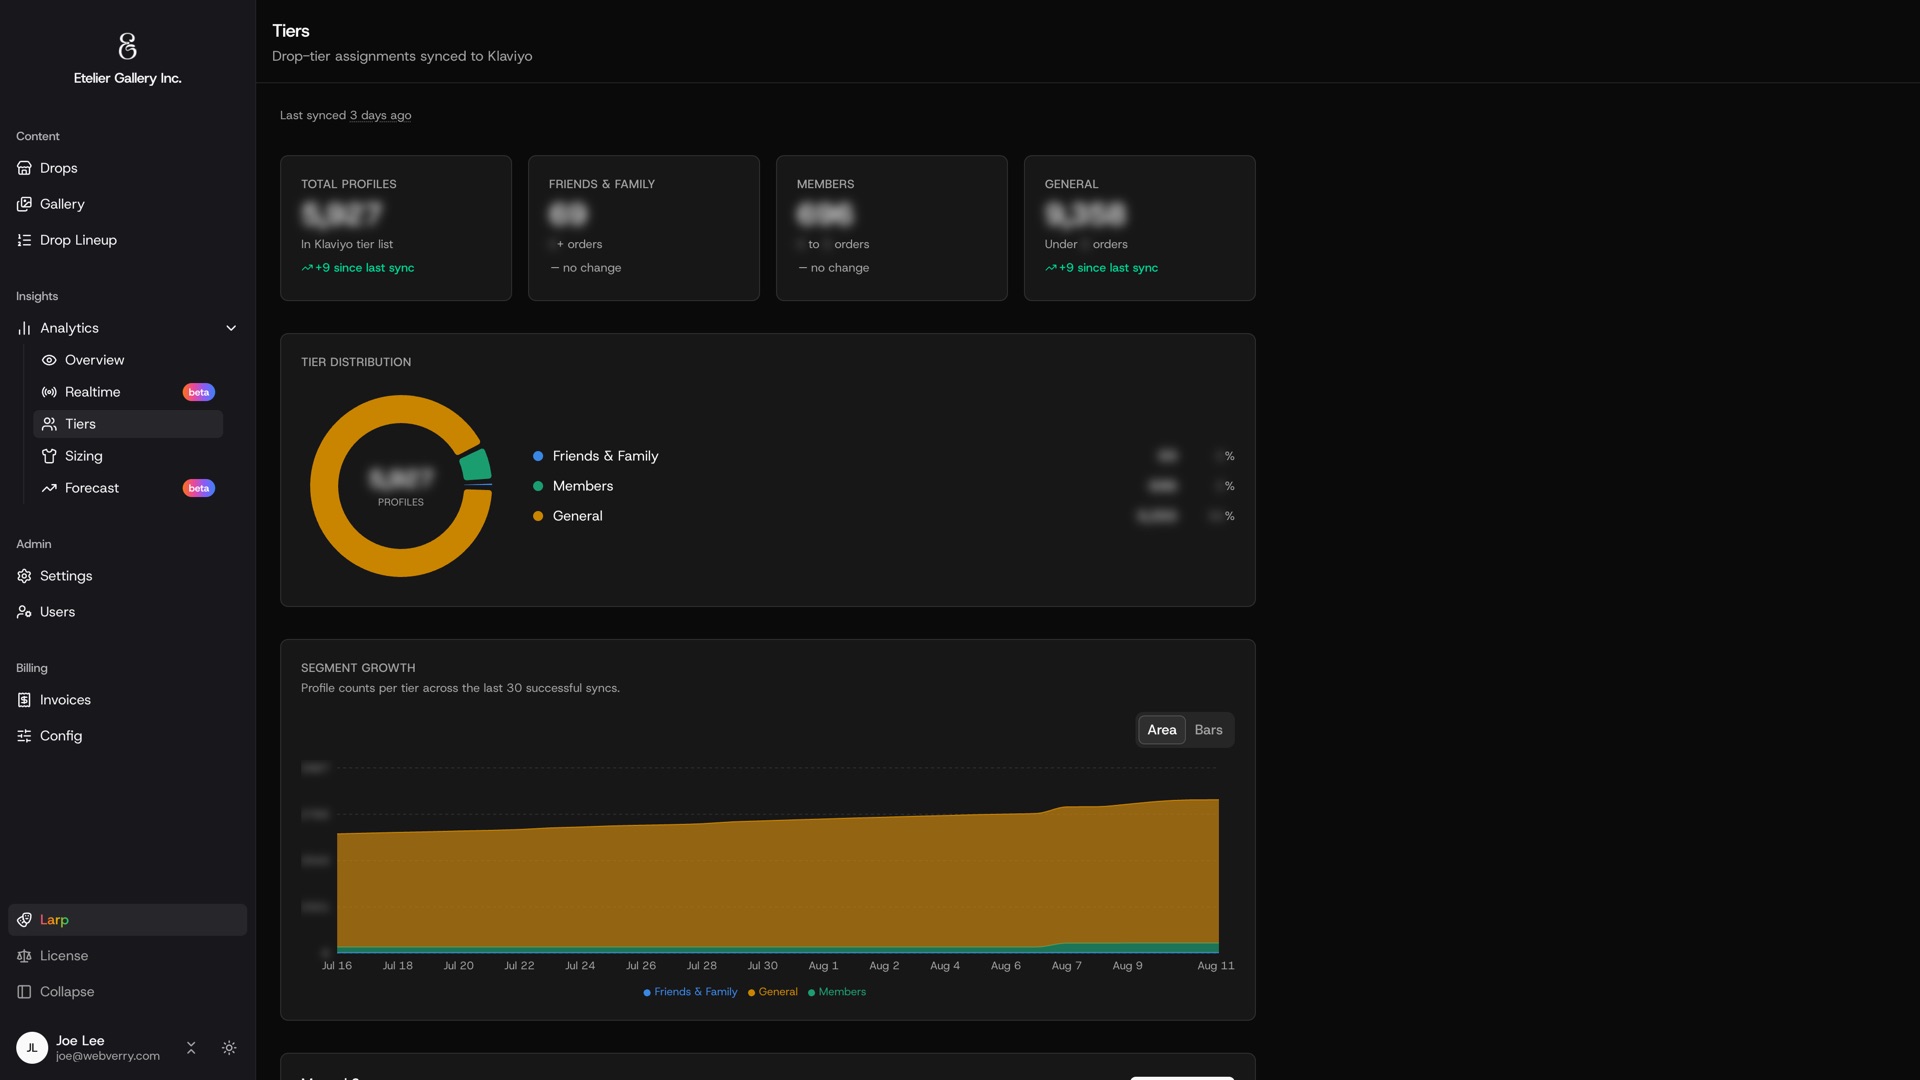Click the Forecast trend arrow icon

[49, 488]
